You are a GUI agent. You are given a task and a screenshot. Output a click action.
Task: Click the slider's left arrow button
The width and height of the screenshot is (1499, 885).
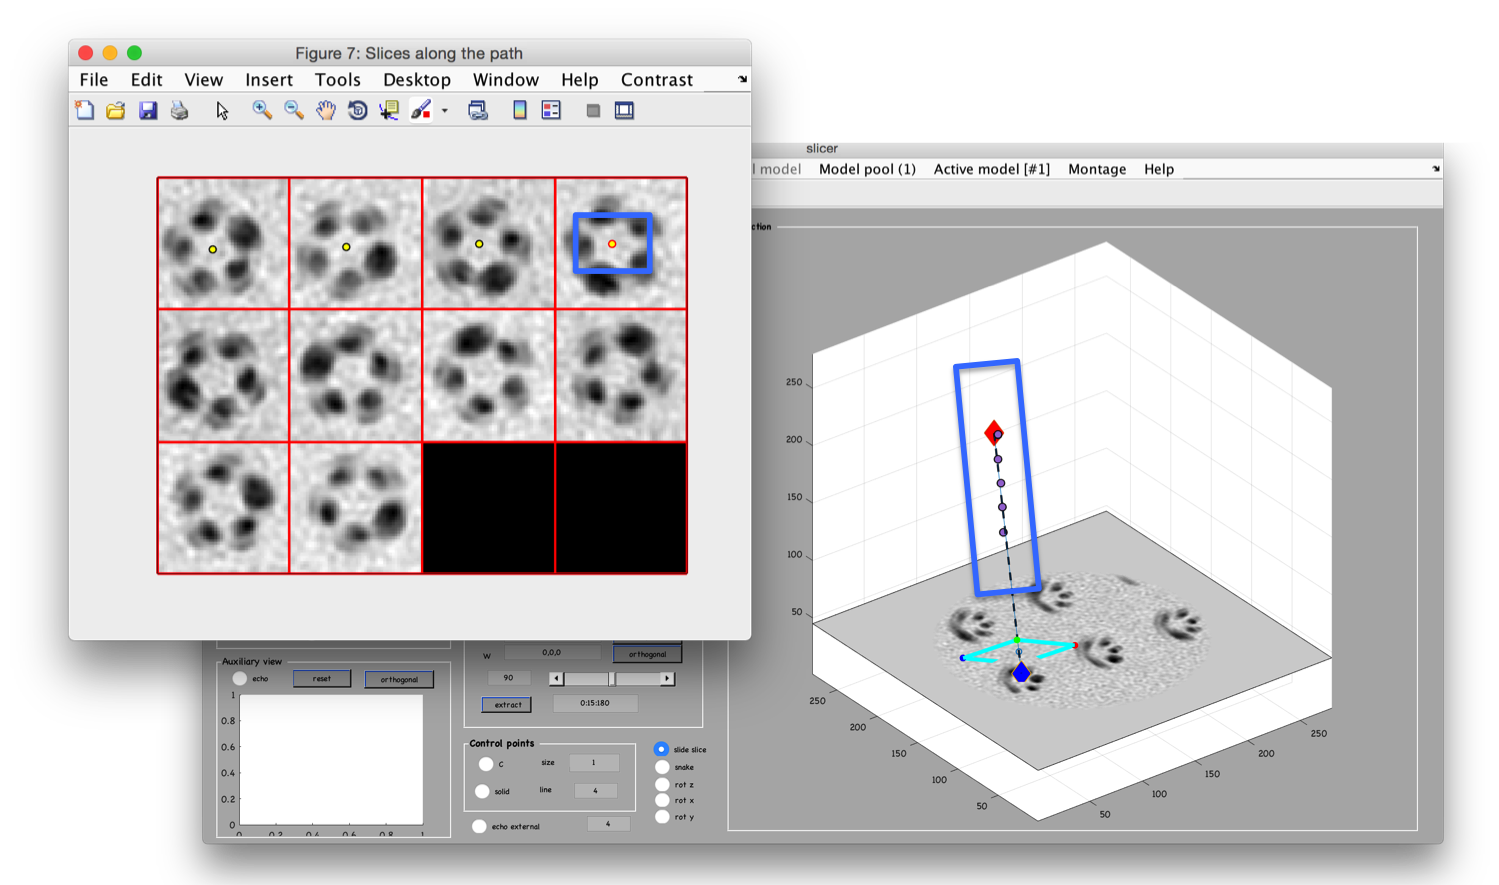tap(556, 679)
